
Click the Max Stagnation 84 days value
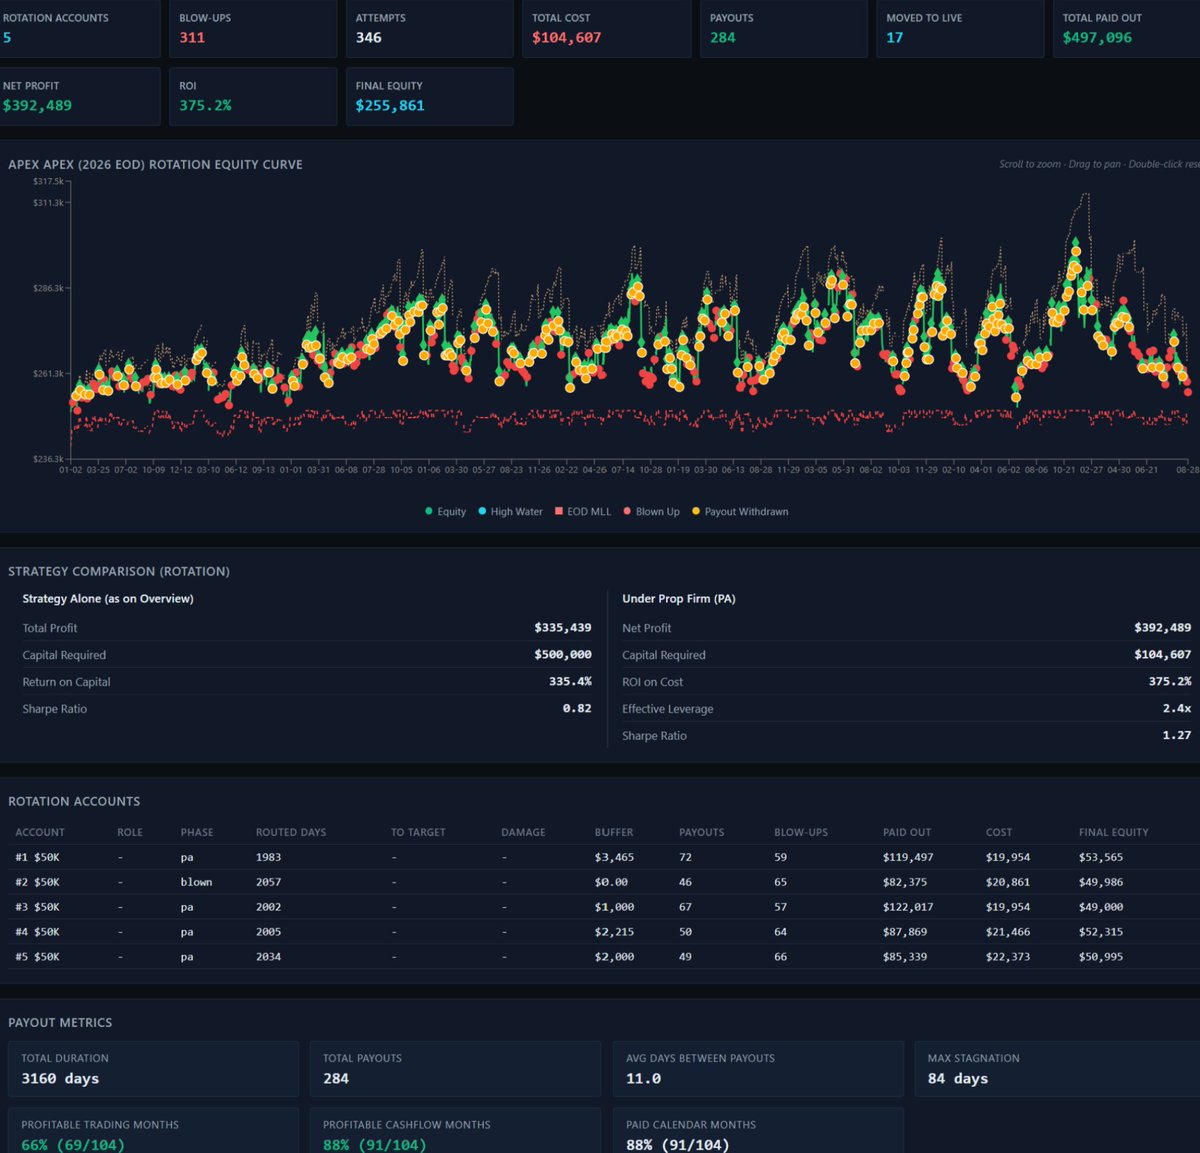957,1079
